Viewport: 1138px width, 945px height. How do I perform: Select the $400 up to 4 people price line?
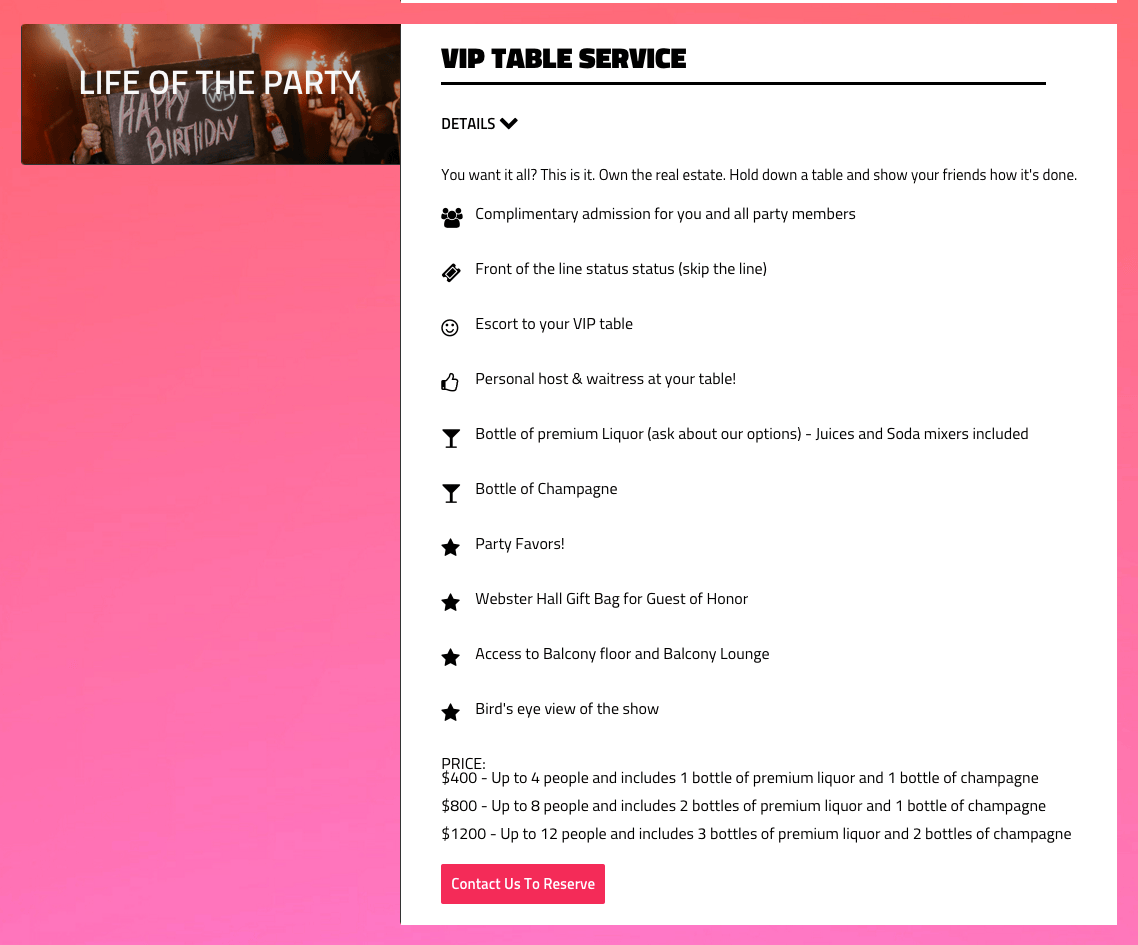(x=740, y=778)
